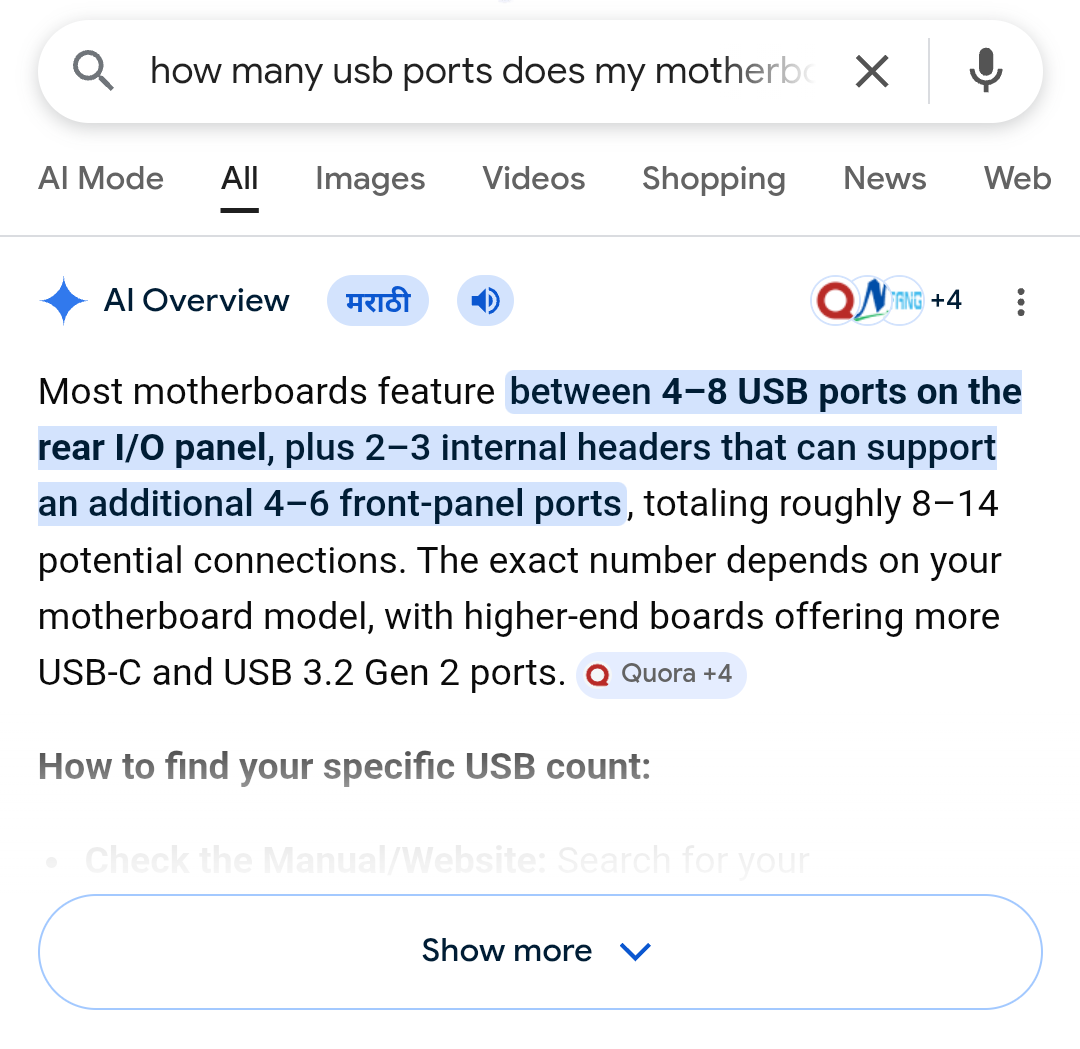Click the magnifying glass search icon
This screenshot has height=1049, width=1080.
point(93,70)
